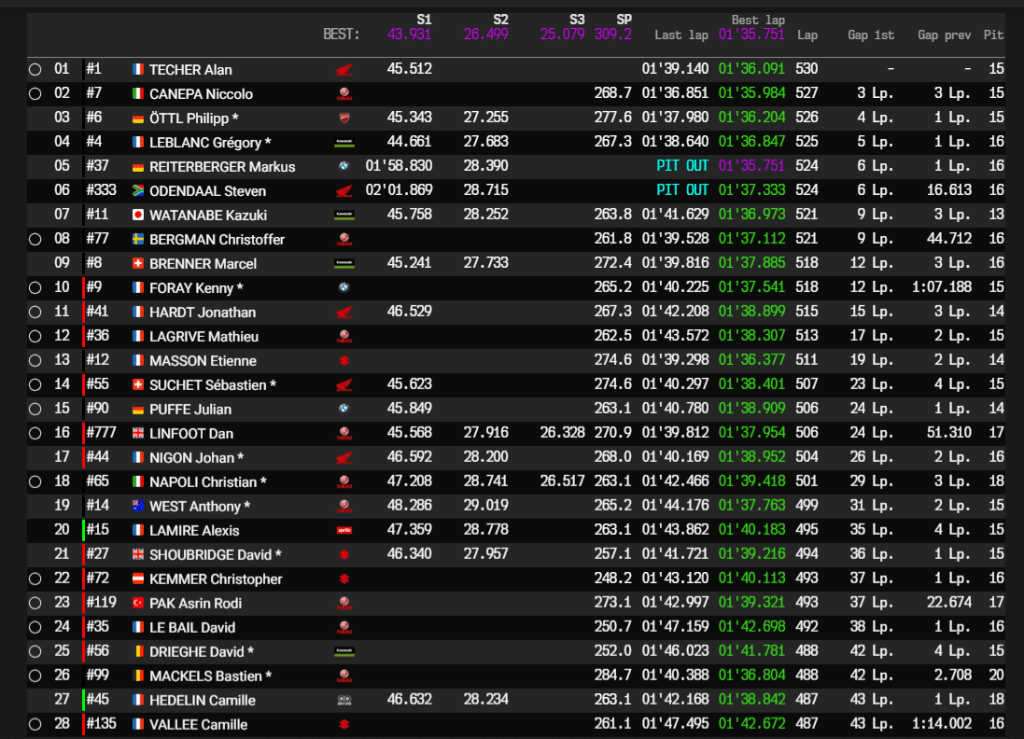Click the South African flag beside ODENDAAL Steven
The height and width of the screenshot is (739, 1024).
138,191
